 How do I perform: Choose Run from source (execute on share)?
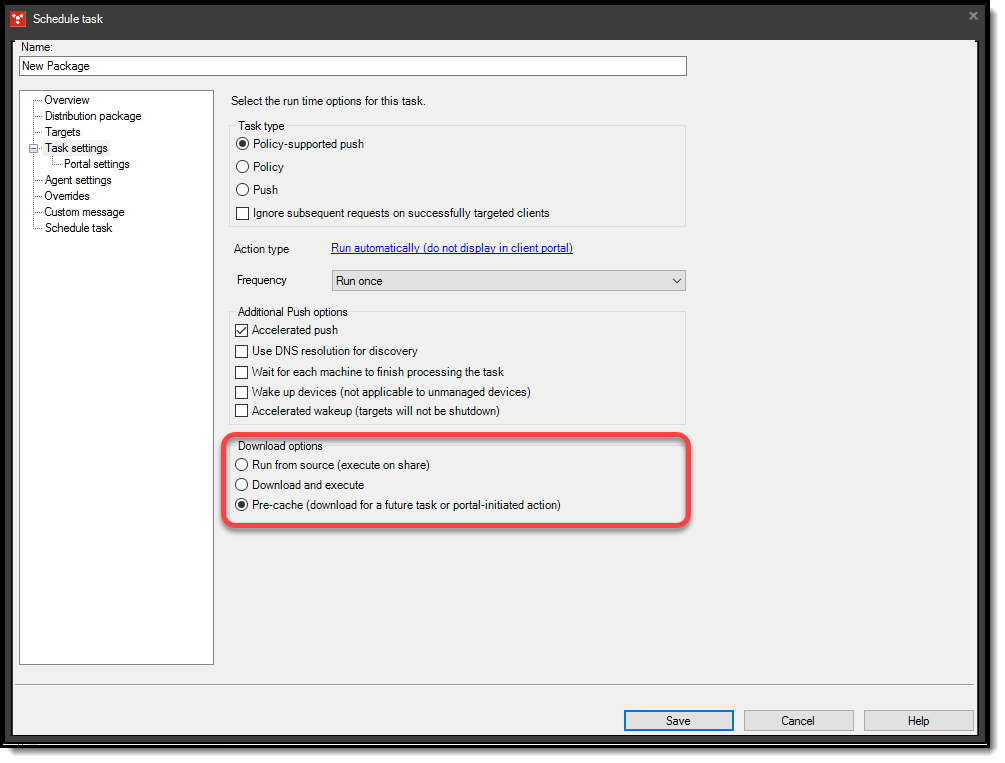click(x=241, y=464)
